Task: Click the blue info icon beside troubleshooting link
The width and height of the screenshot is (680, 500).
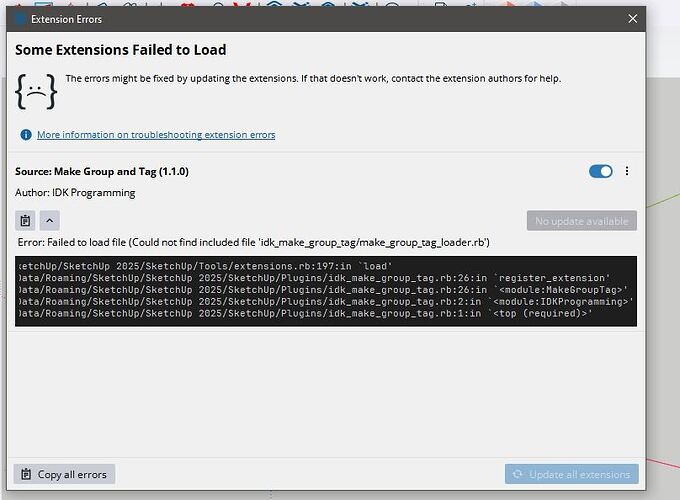Action: click(x=26, y=135)
